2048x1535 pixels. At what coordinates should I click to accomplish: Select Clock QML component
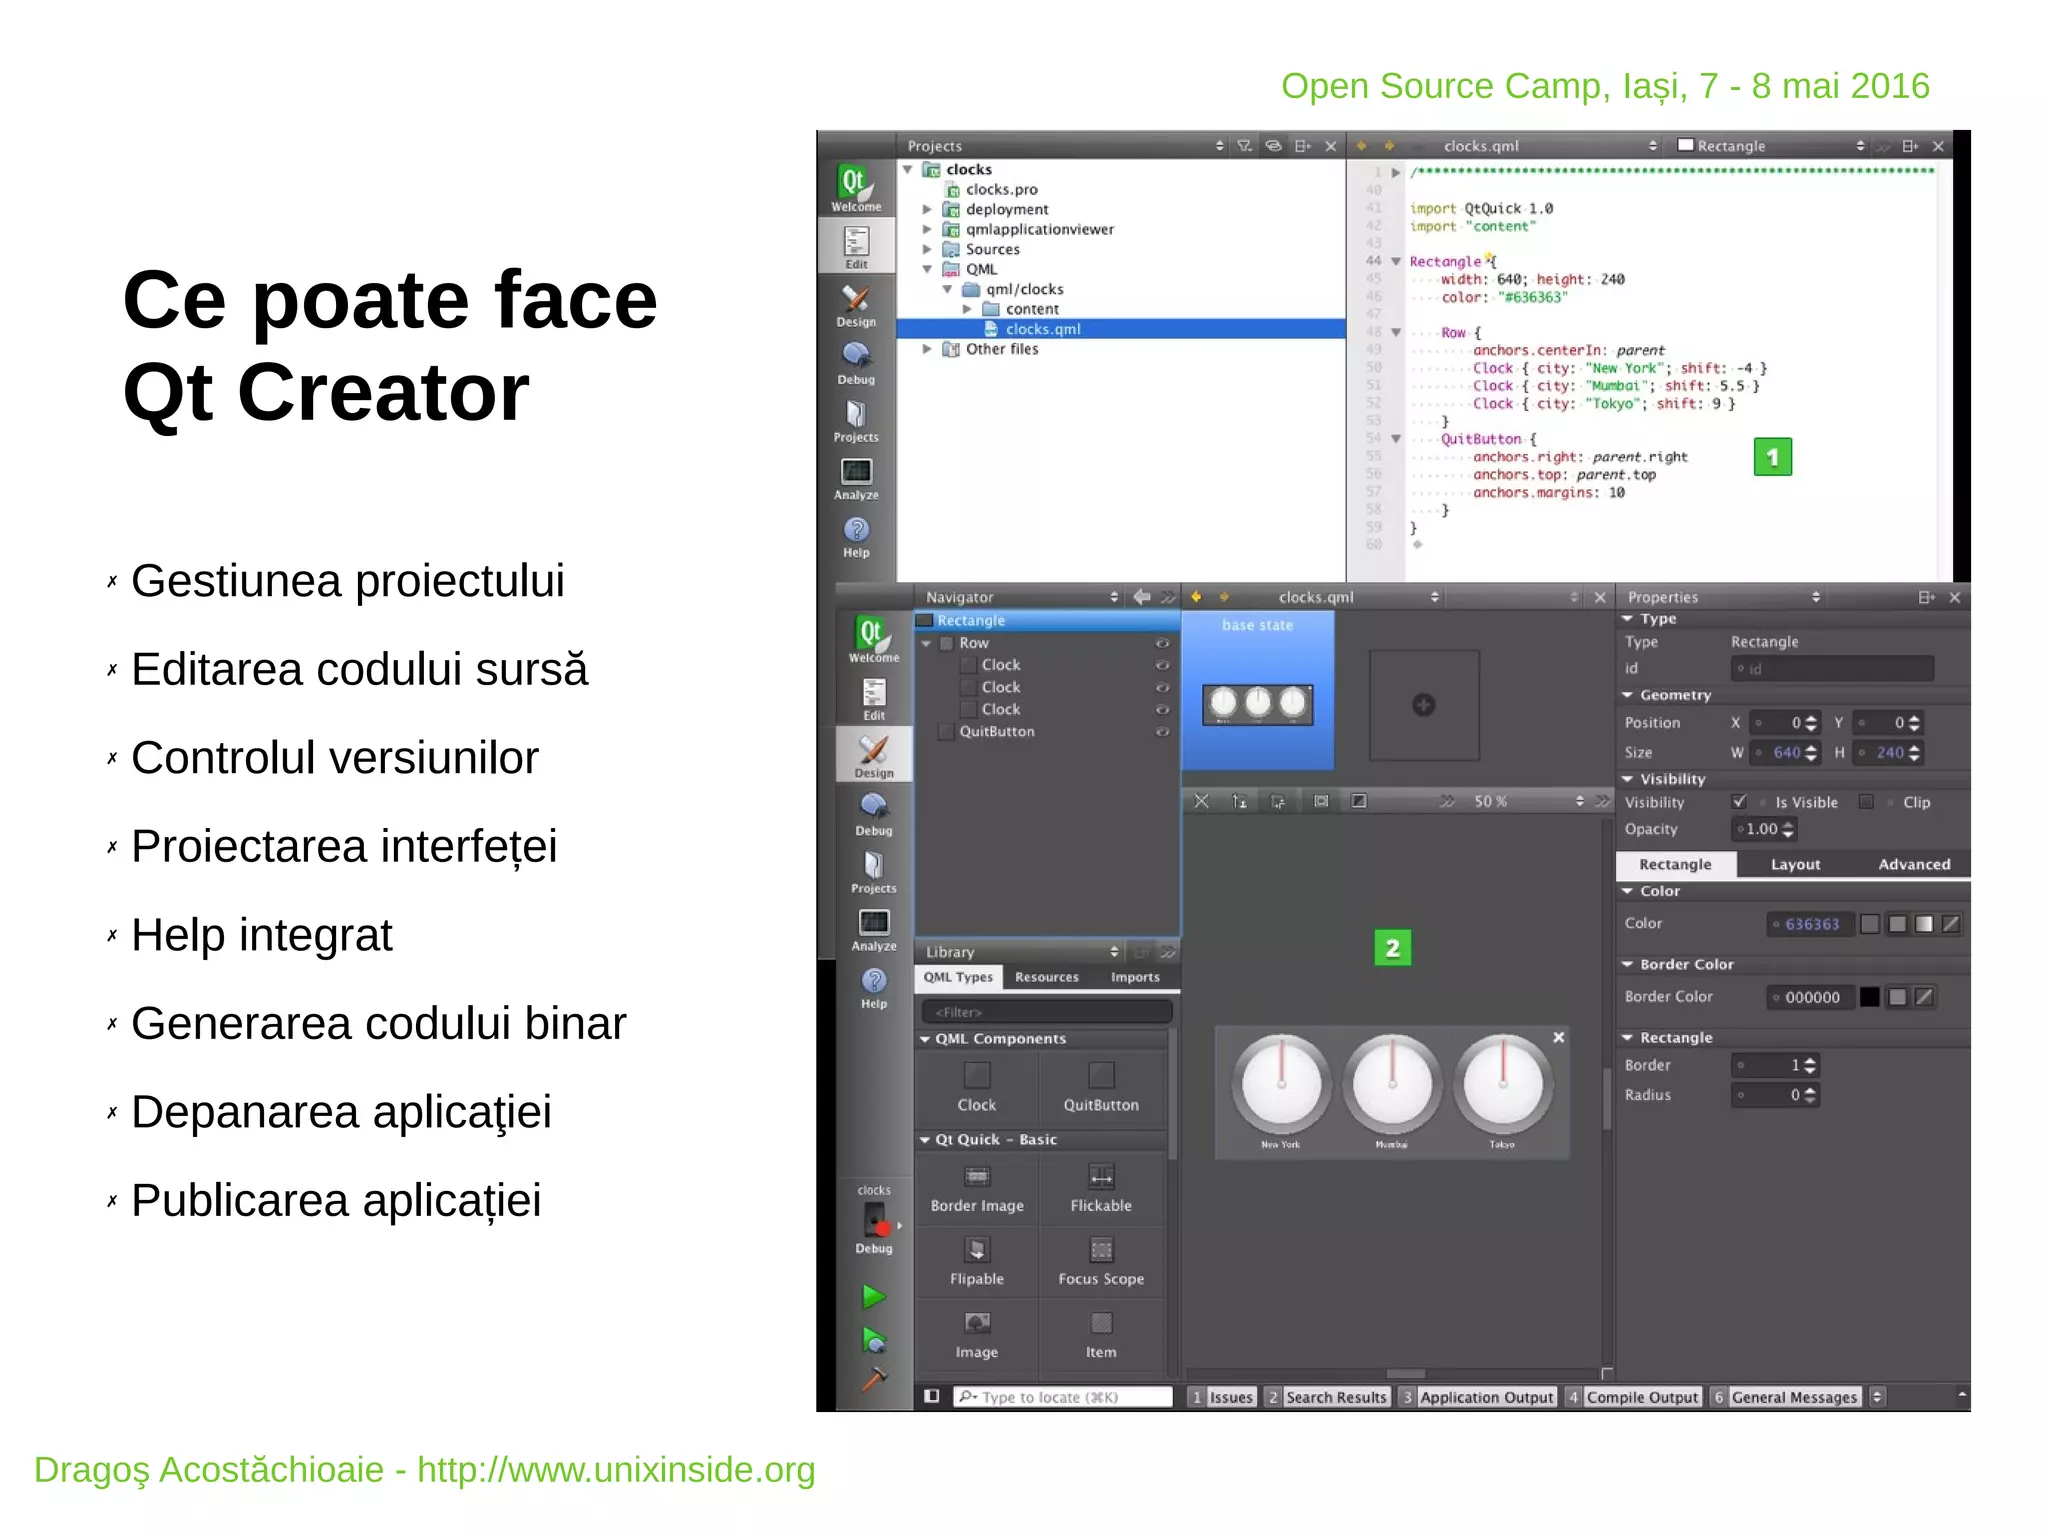tap(977, 1087)
